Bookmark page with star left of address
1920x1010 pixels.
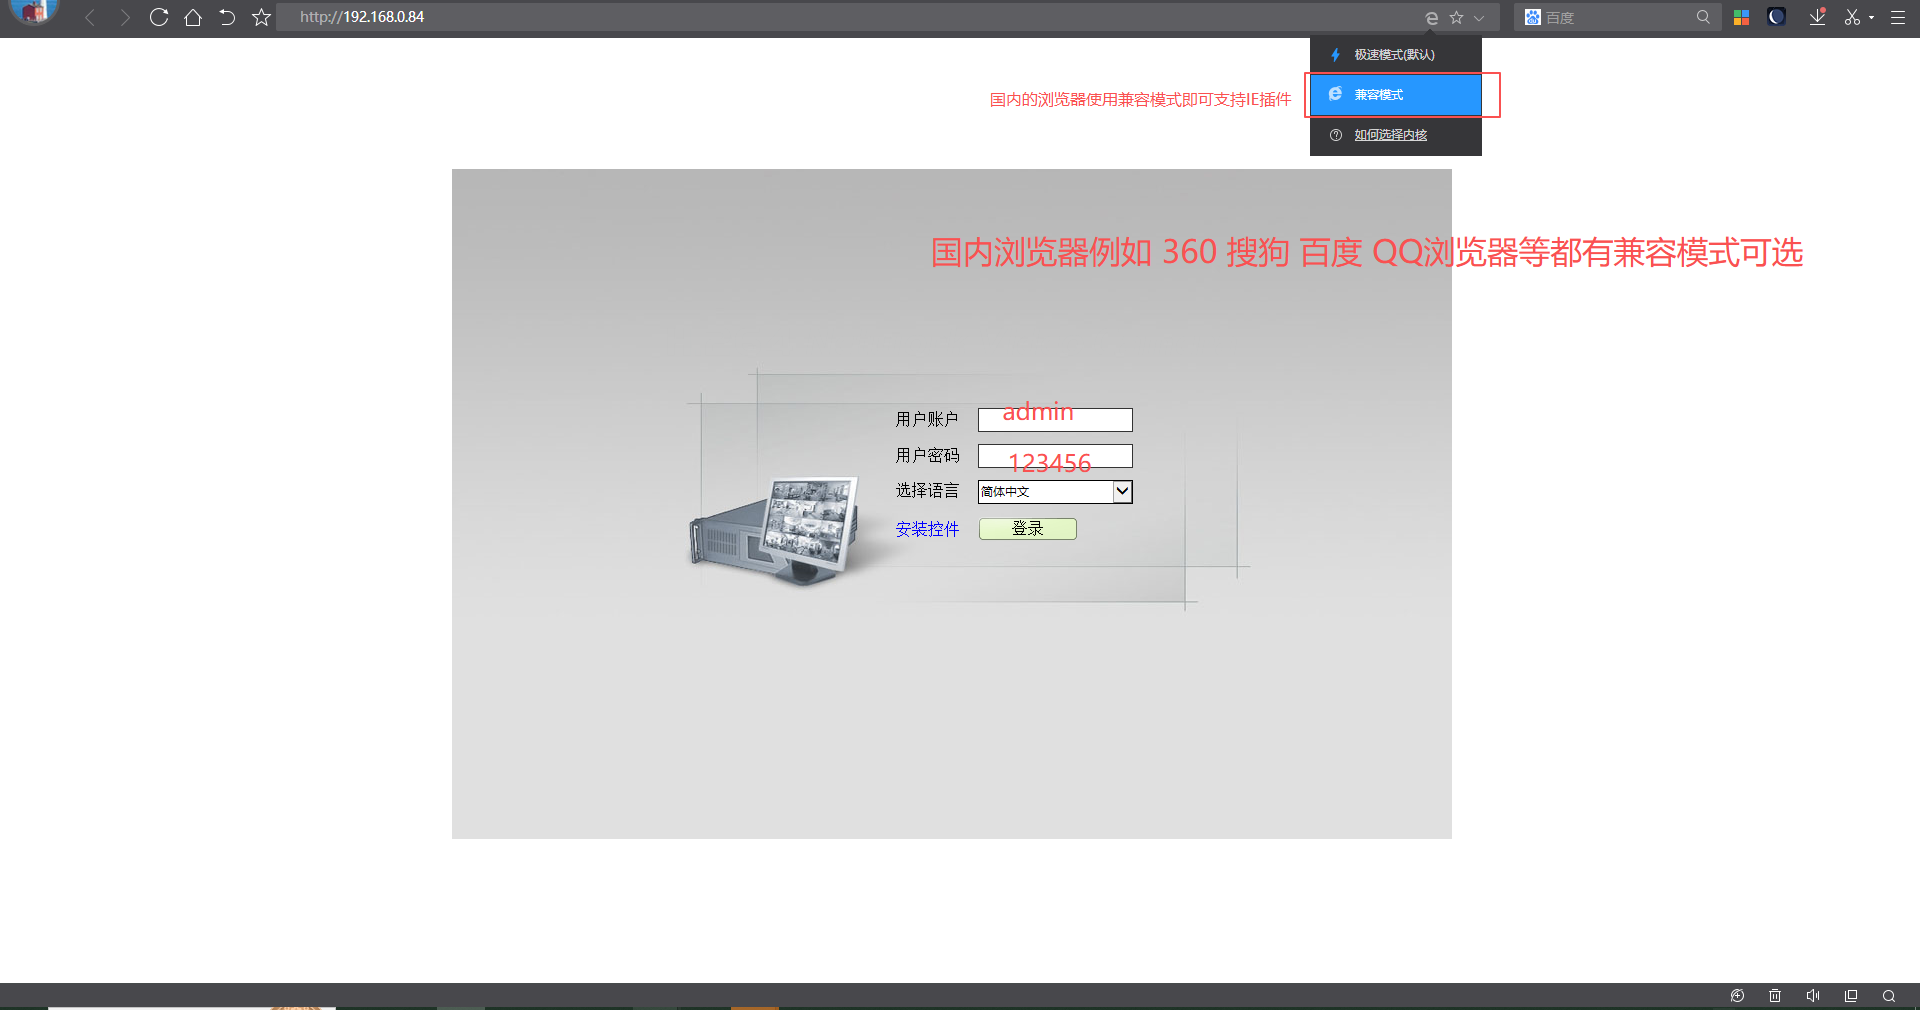[x=261, y=17]
